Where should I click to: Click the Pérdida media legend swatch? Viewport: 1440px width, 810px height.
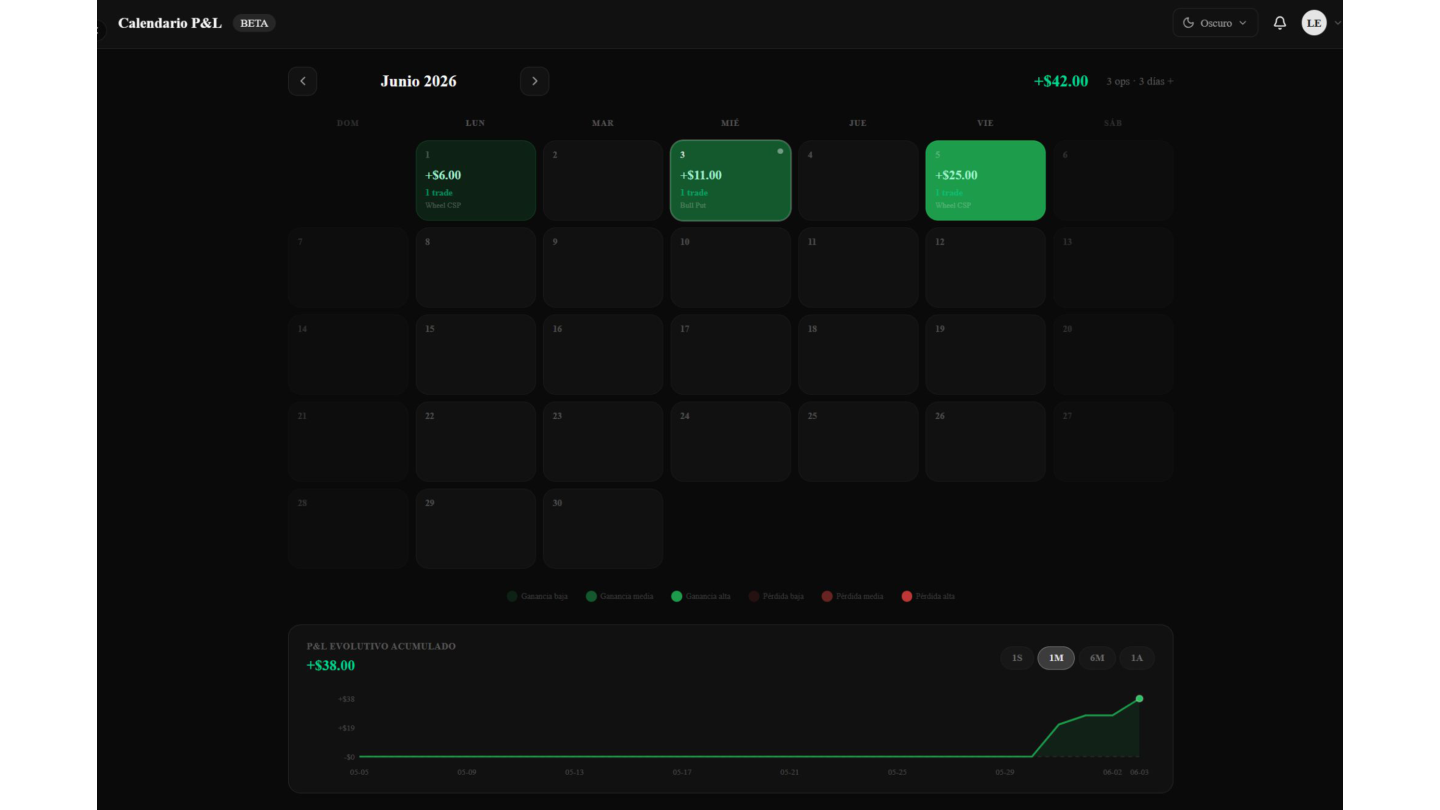pos(827,596)
